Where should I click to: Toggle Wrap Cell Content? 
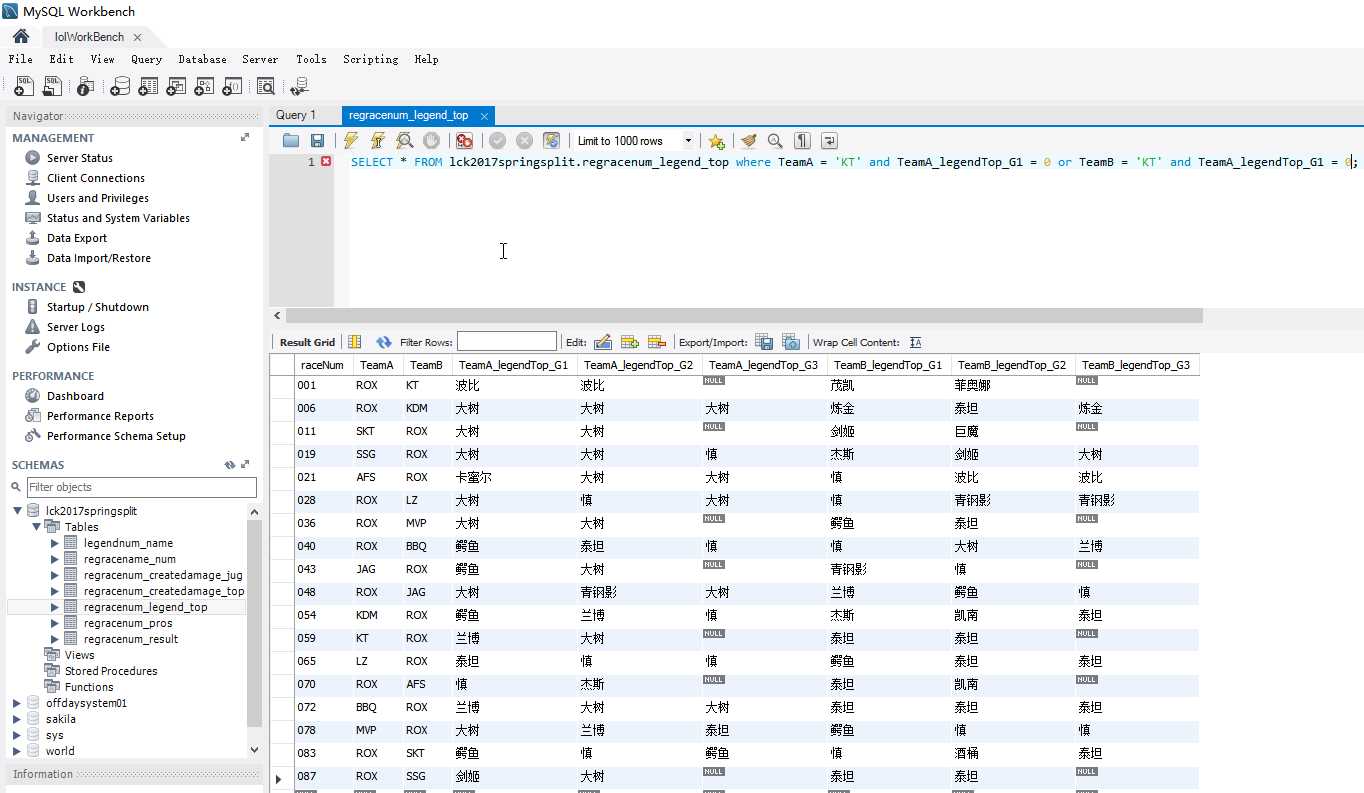916,342
